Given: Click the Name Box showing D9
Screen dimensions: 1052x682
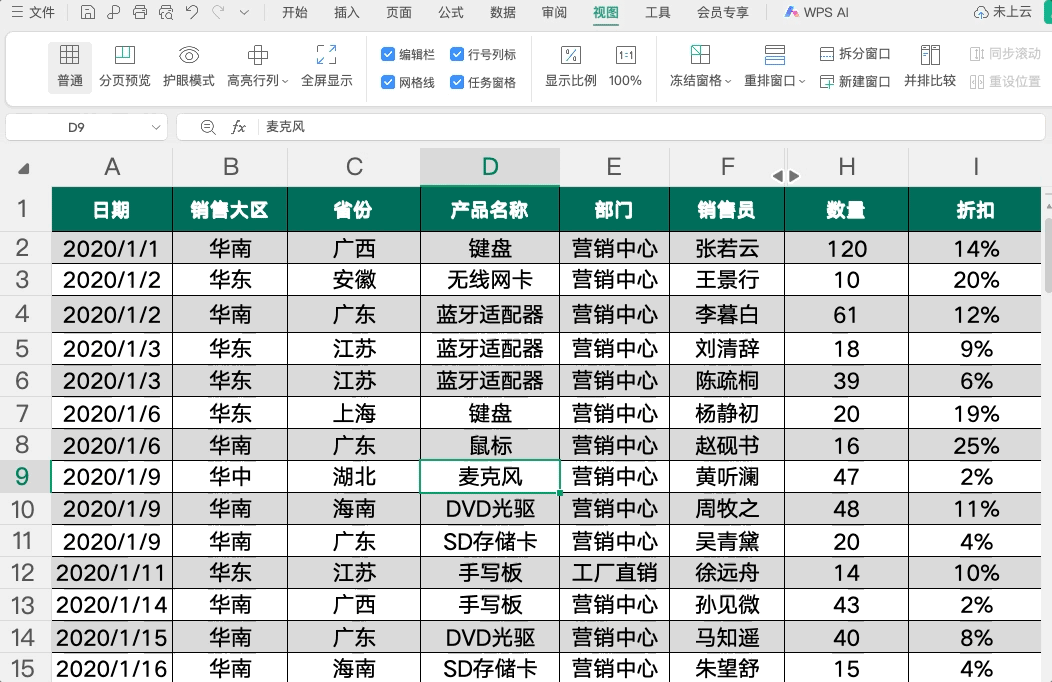Looking at the screenshot, I should tap(76, 127).
